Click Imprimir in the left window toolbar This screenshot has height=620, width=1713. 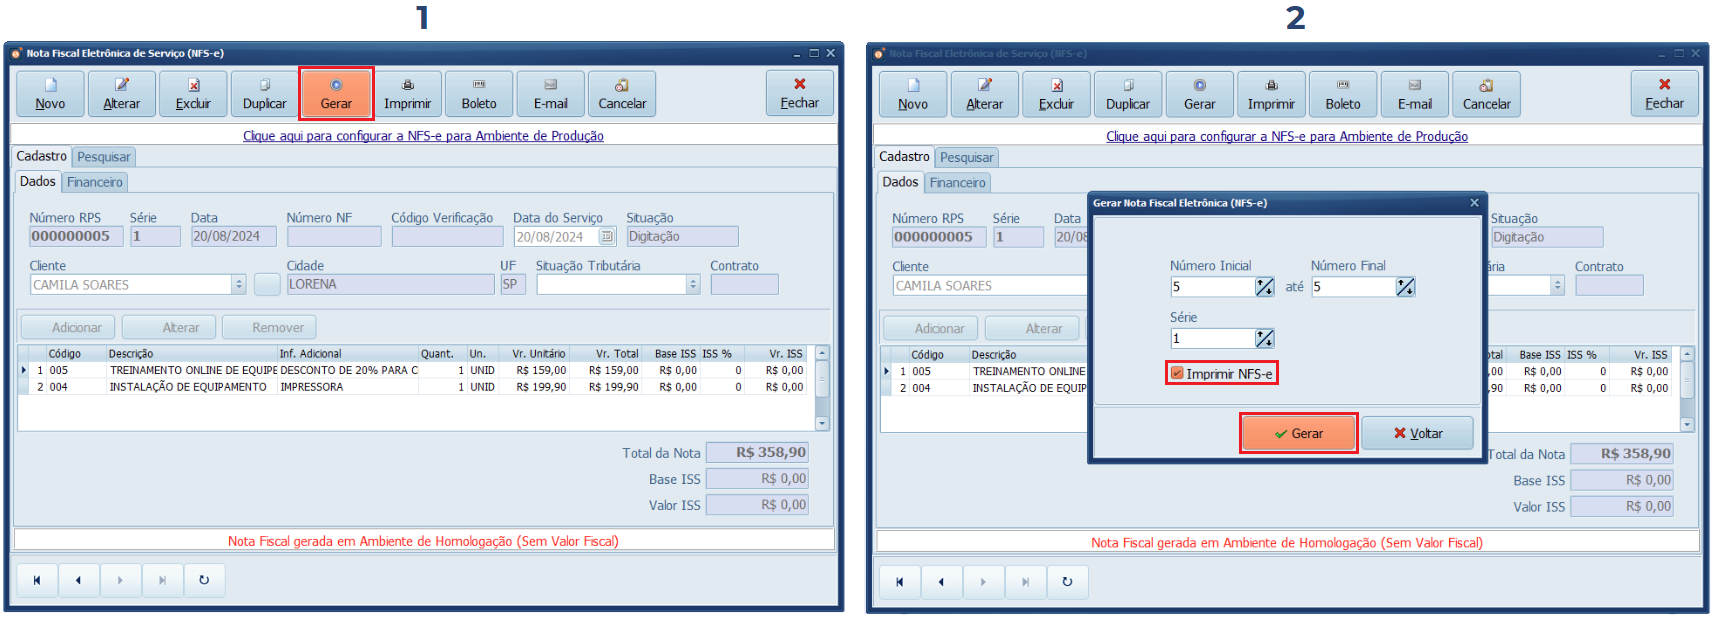click(x=407, y=94)
